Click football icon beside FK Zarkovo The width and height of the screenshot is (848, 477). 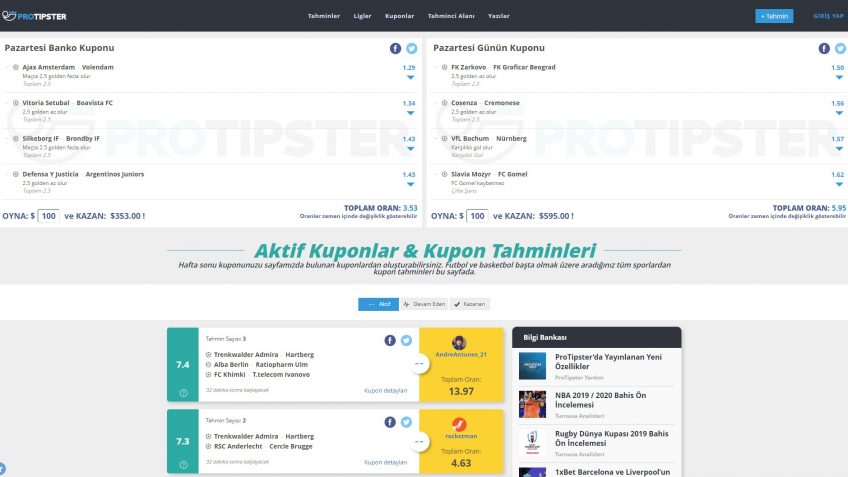click(x=444, y=68)
